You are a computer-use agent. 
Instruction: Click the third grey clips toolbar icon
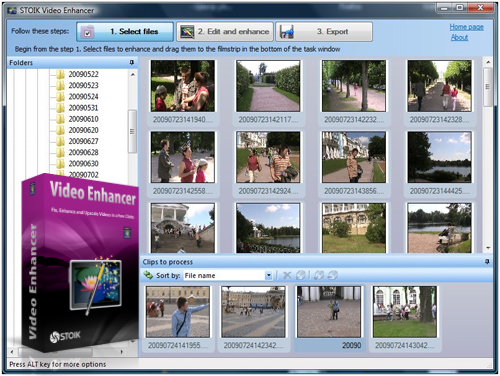pyautogui.click(x=319, y=275)
